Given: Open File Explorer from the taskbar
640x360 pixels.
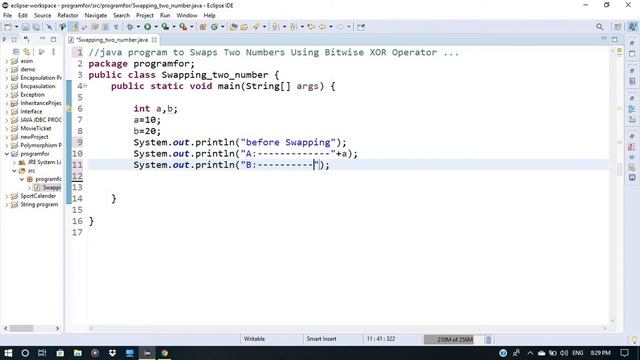Looking at the screenshot, I should 78,353.
